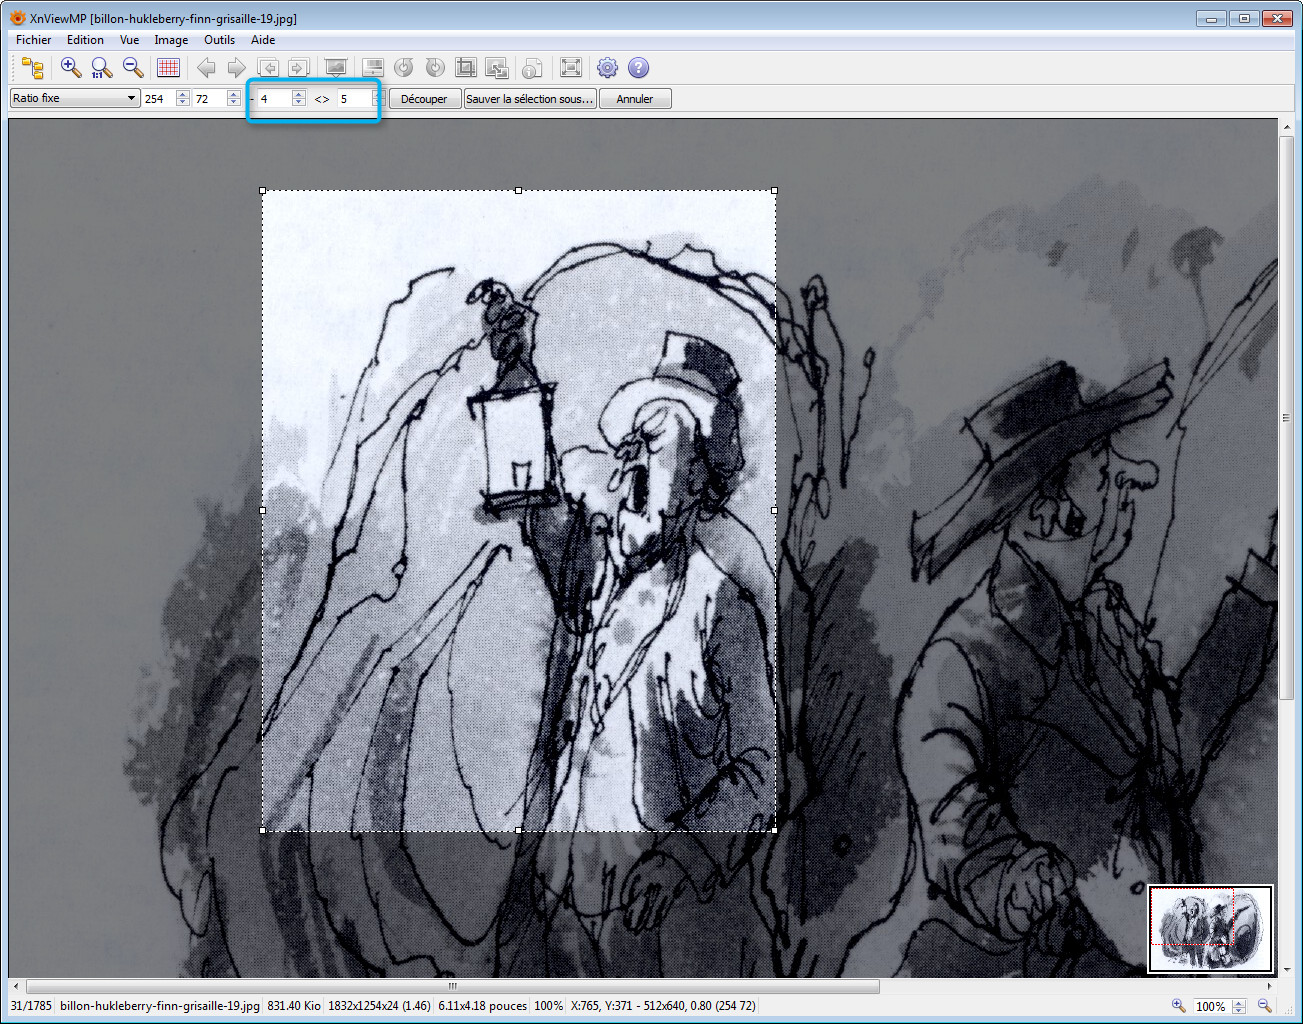Click the spinner arrows next to 254

click(x=182, y=98)
